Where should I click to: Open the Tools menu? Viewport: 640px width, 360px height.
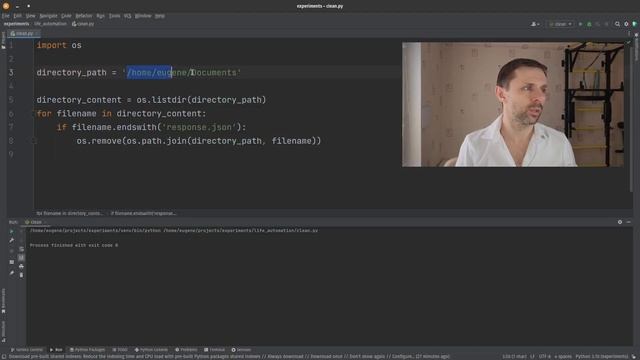click(x=114, y=16)
